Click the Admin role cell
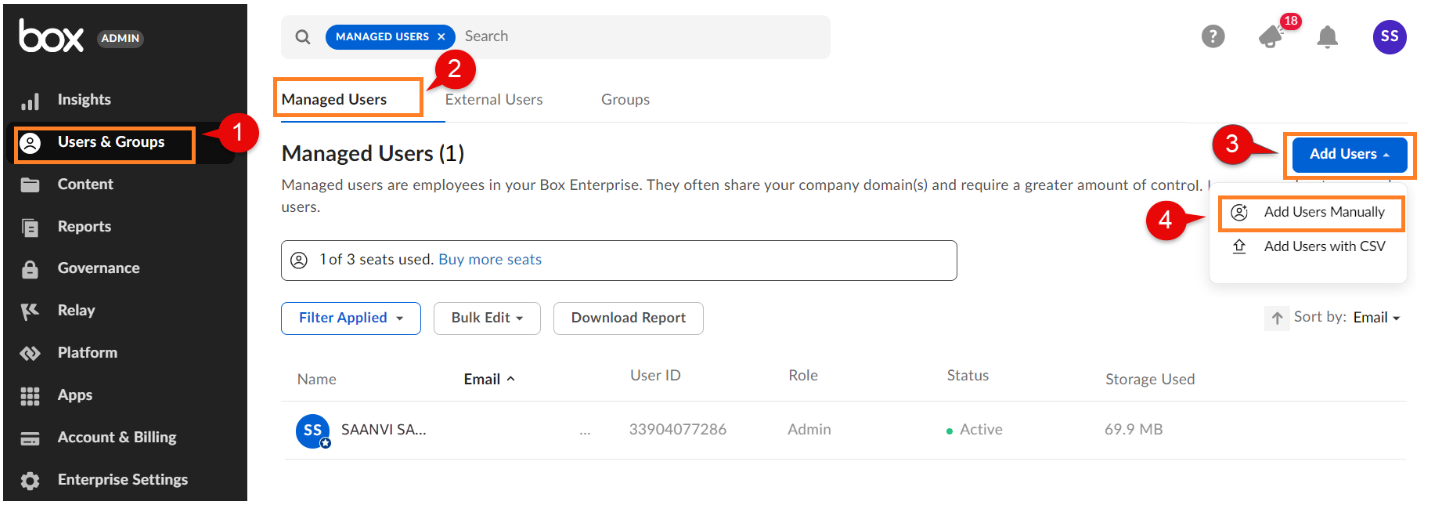This screenshot has height=510, width=1431. (x=809, y=429)
